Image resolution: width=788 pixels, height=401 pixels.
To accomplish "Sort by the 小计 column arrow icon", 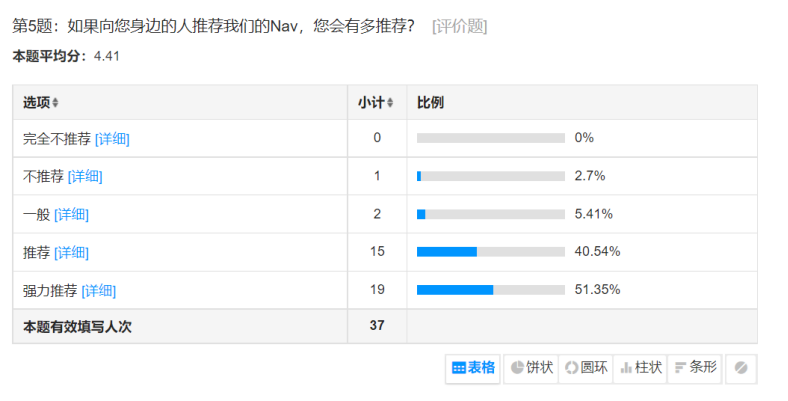I will point(390,103).
